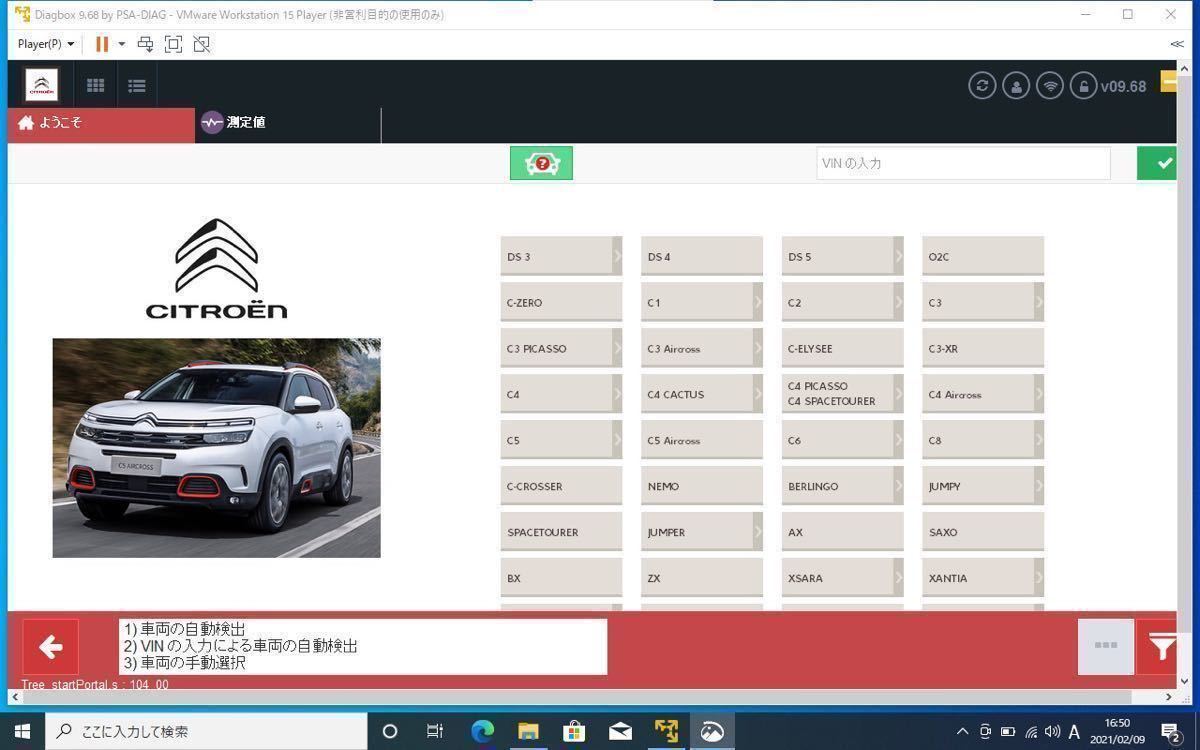Click the Windows taskbar search box
Screen dimensions: 1200x750
point(207,731)
